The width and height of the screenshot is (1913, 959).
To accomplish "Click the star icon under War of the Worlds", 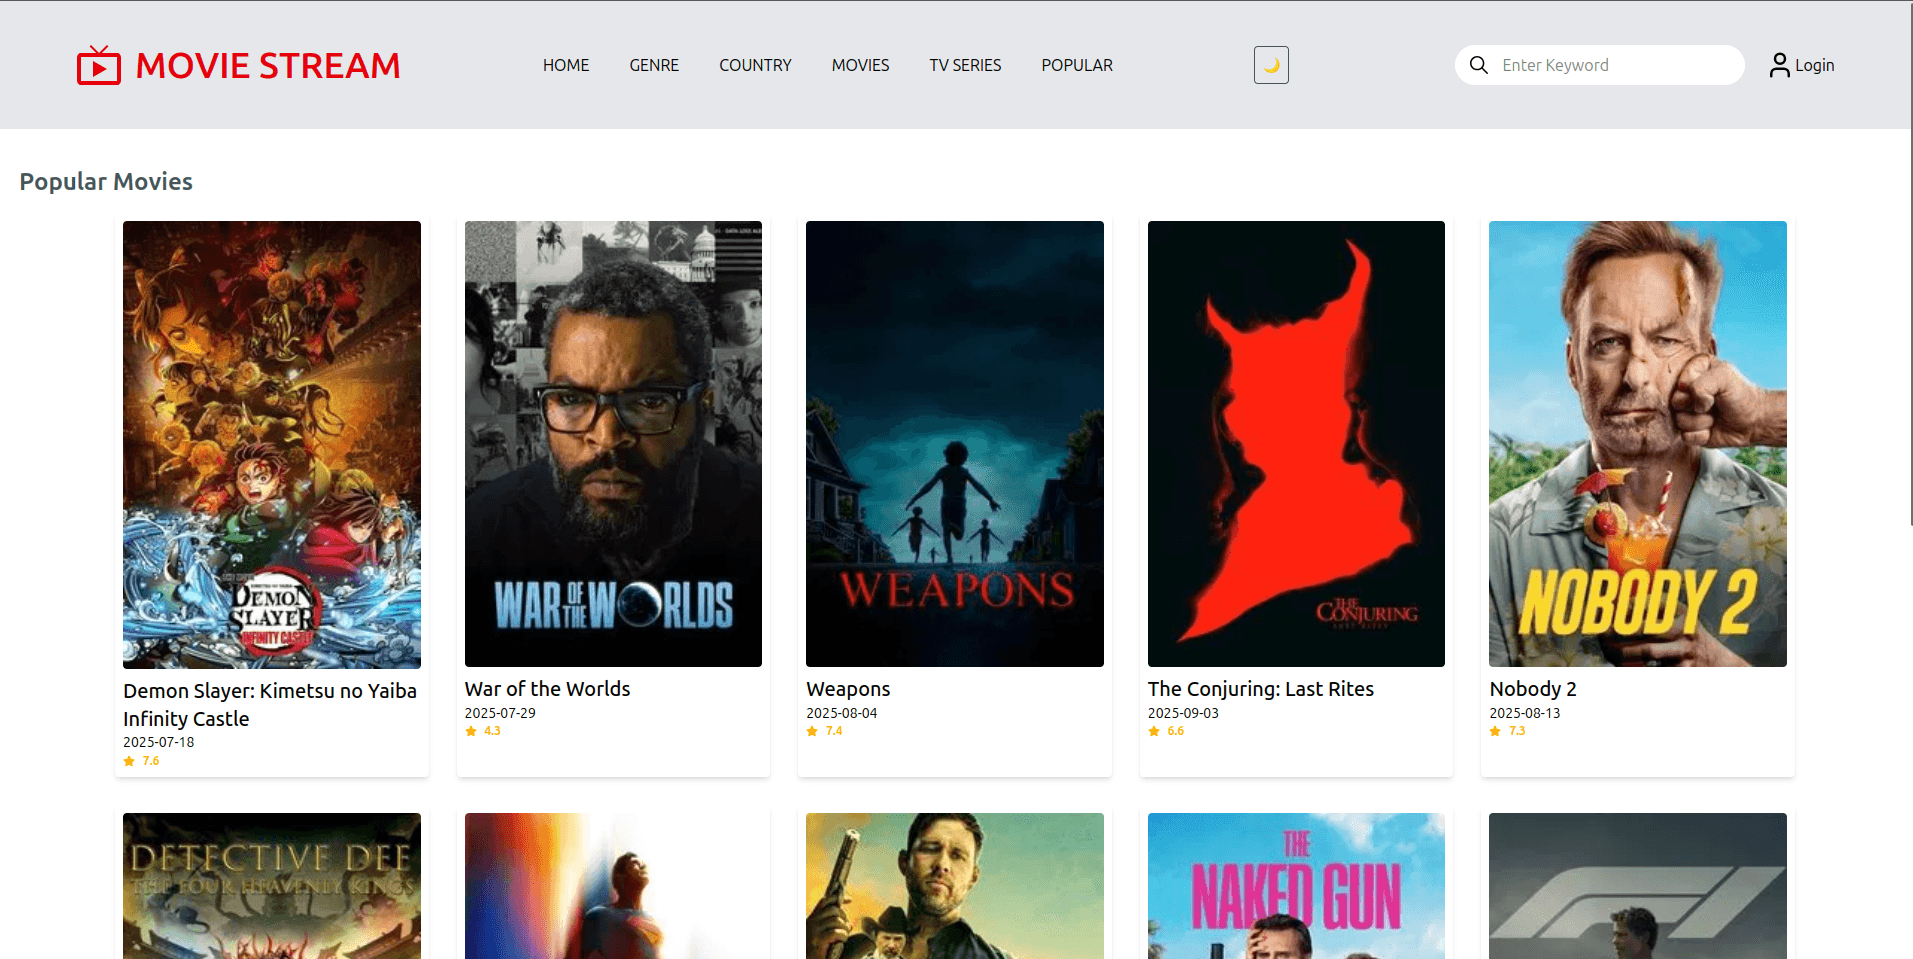I will tap(471, 731).
